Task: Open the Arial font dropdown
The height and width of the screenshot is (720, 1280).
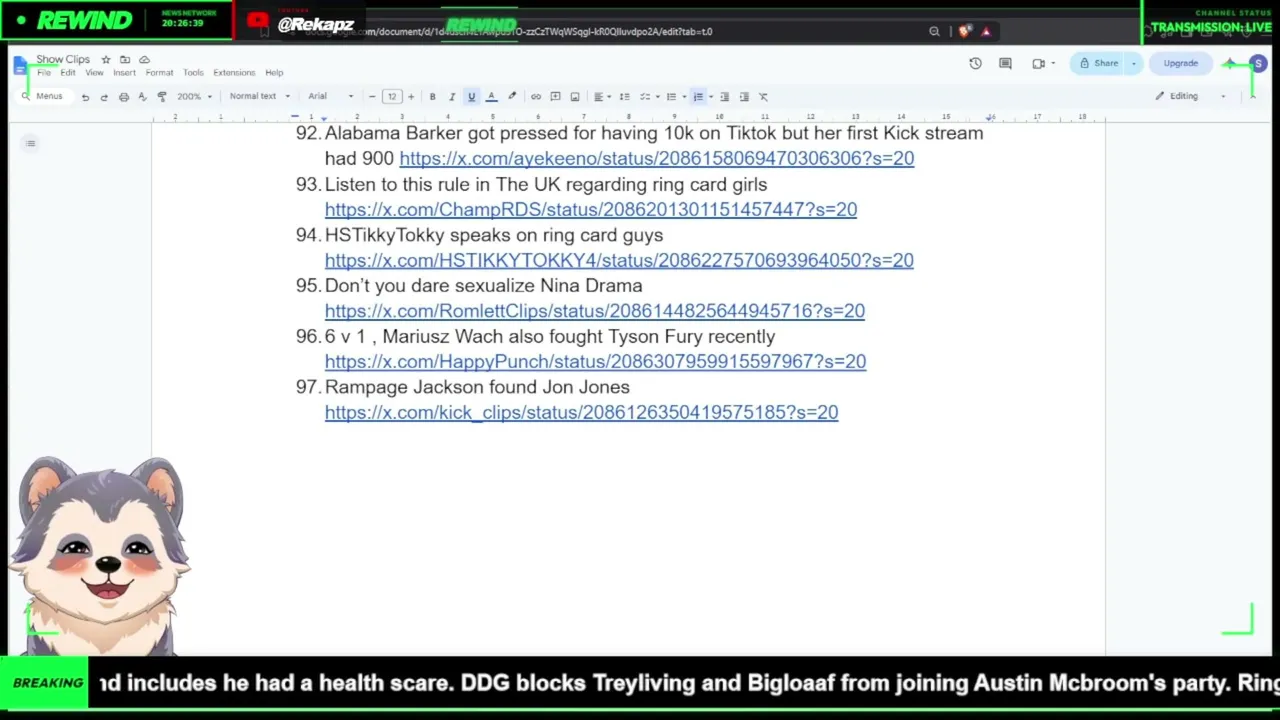Action: tap(331, 97)
